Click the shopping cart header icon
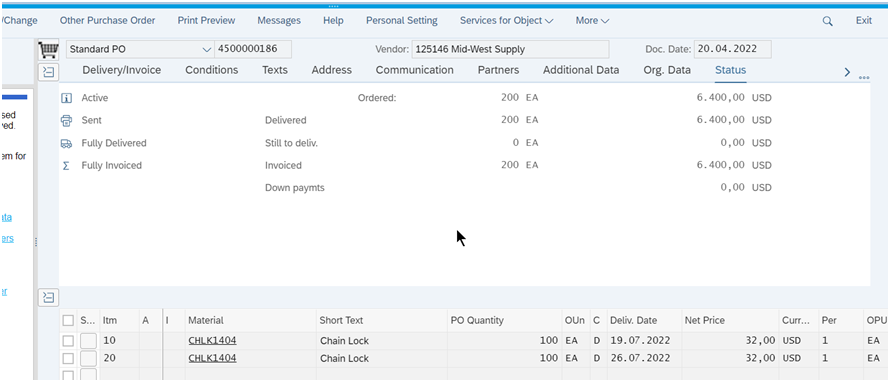 49,50
